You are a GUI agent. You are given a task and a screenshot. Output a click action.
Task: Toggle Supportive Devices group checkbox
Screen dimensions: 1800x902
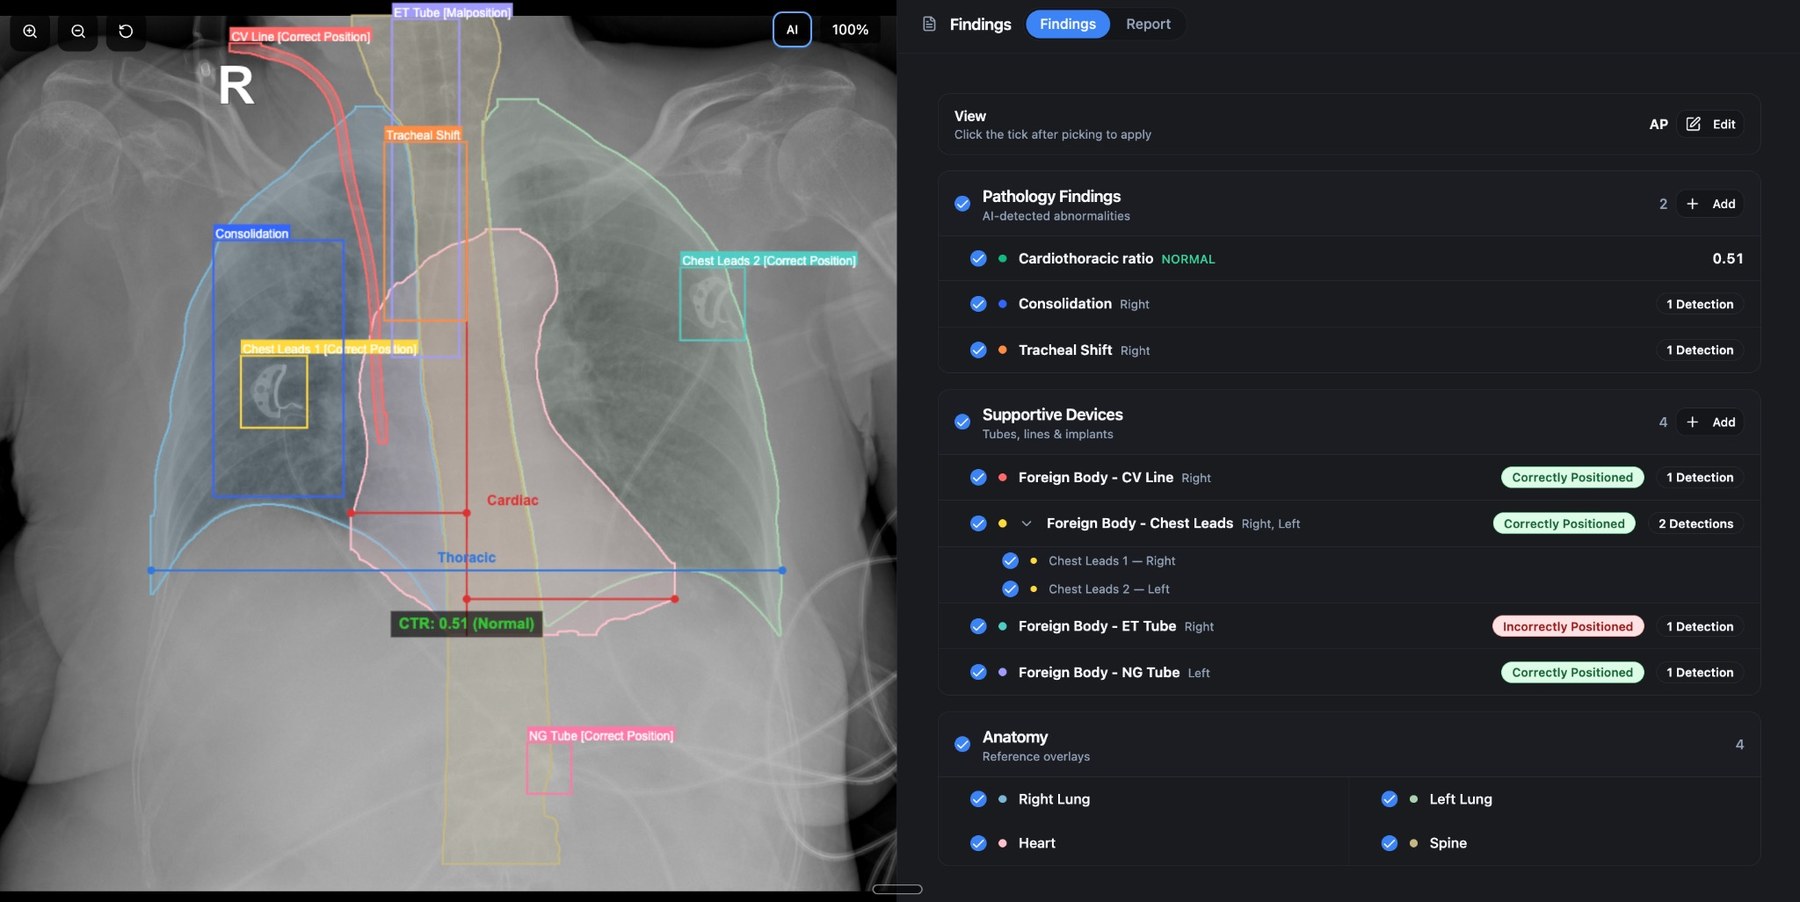(x=962, y=422)
